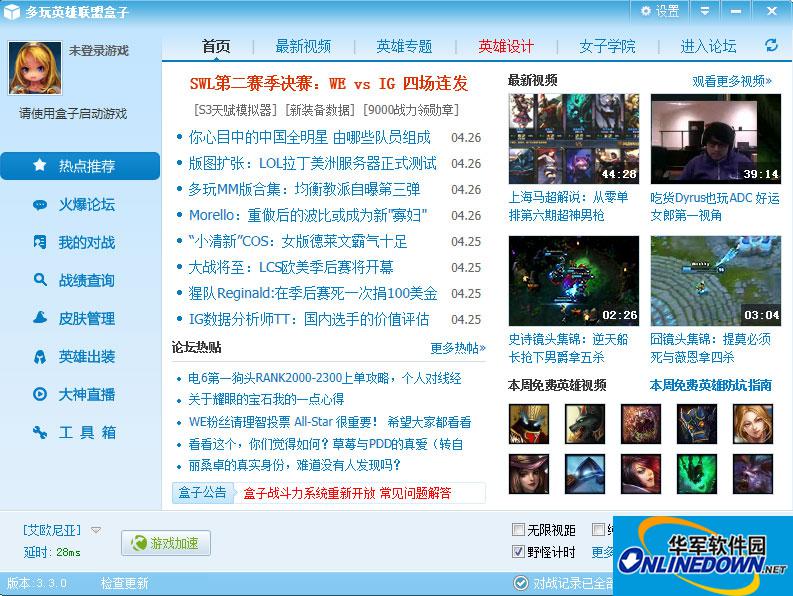Click the red-haired hero icon, bottom row
The width and height of the screenshot is (793, 596).
tap(641, 474)
